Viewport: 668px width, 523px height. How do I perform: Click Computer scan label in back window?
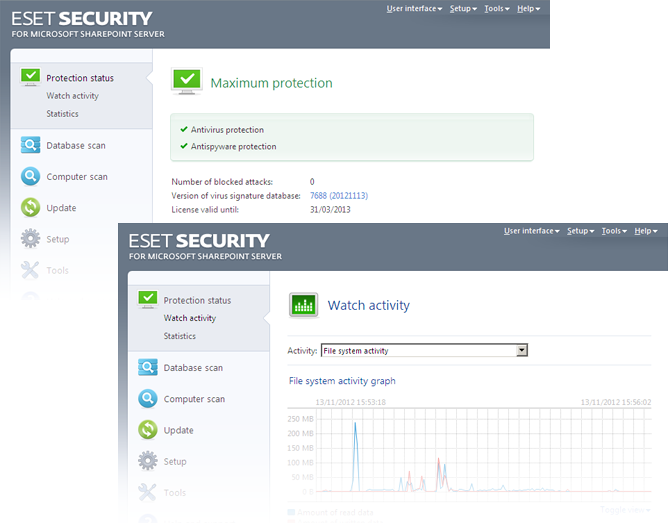pyautogui.click(x=77, y=177)
